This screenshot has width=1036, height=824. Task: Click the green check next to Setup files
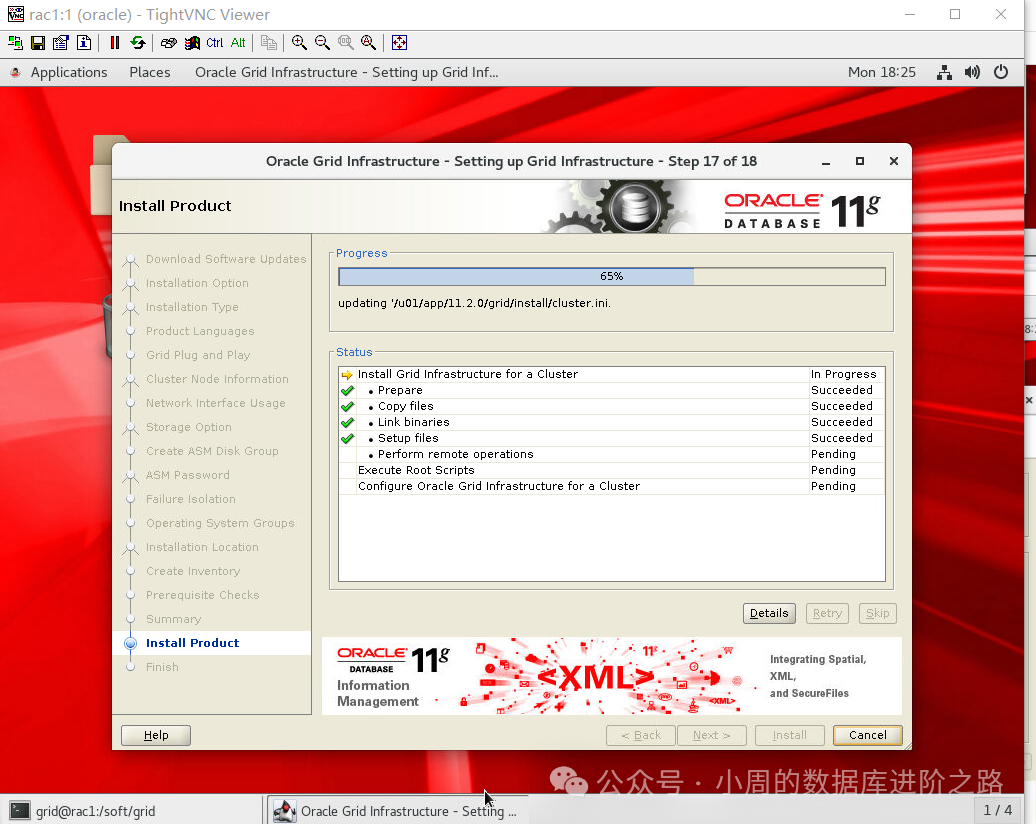(x=348, y=438)
